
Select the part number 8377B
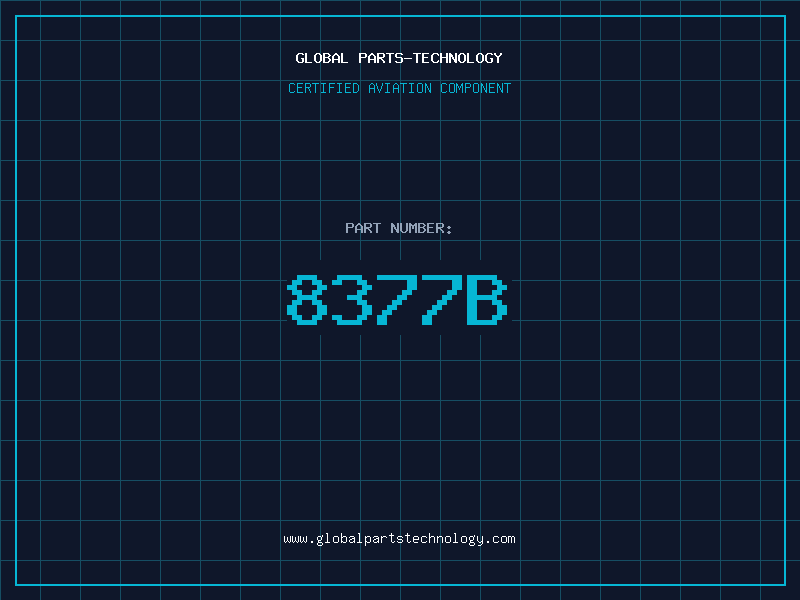(x=397, y=299)
